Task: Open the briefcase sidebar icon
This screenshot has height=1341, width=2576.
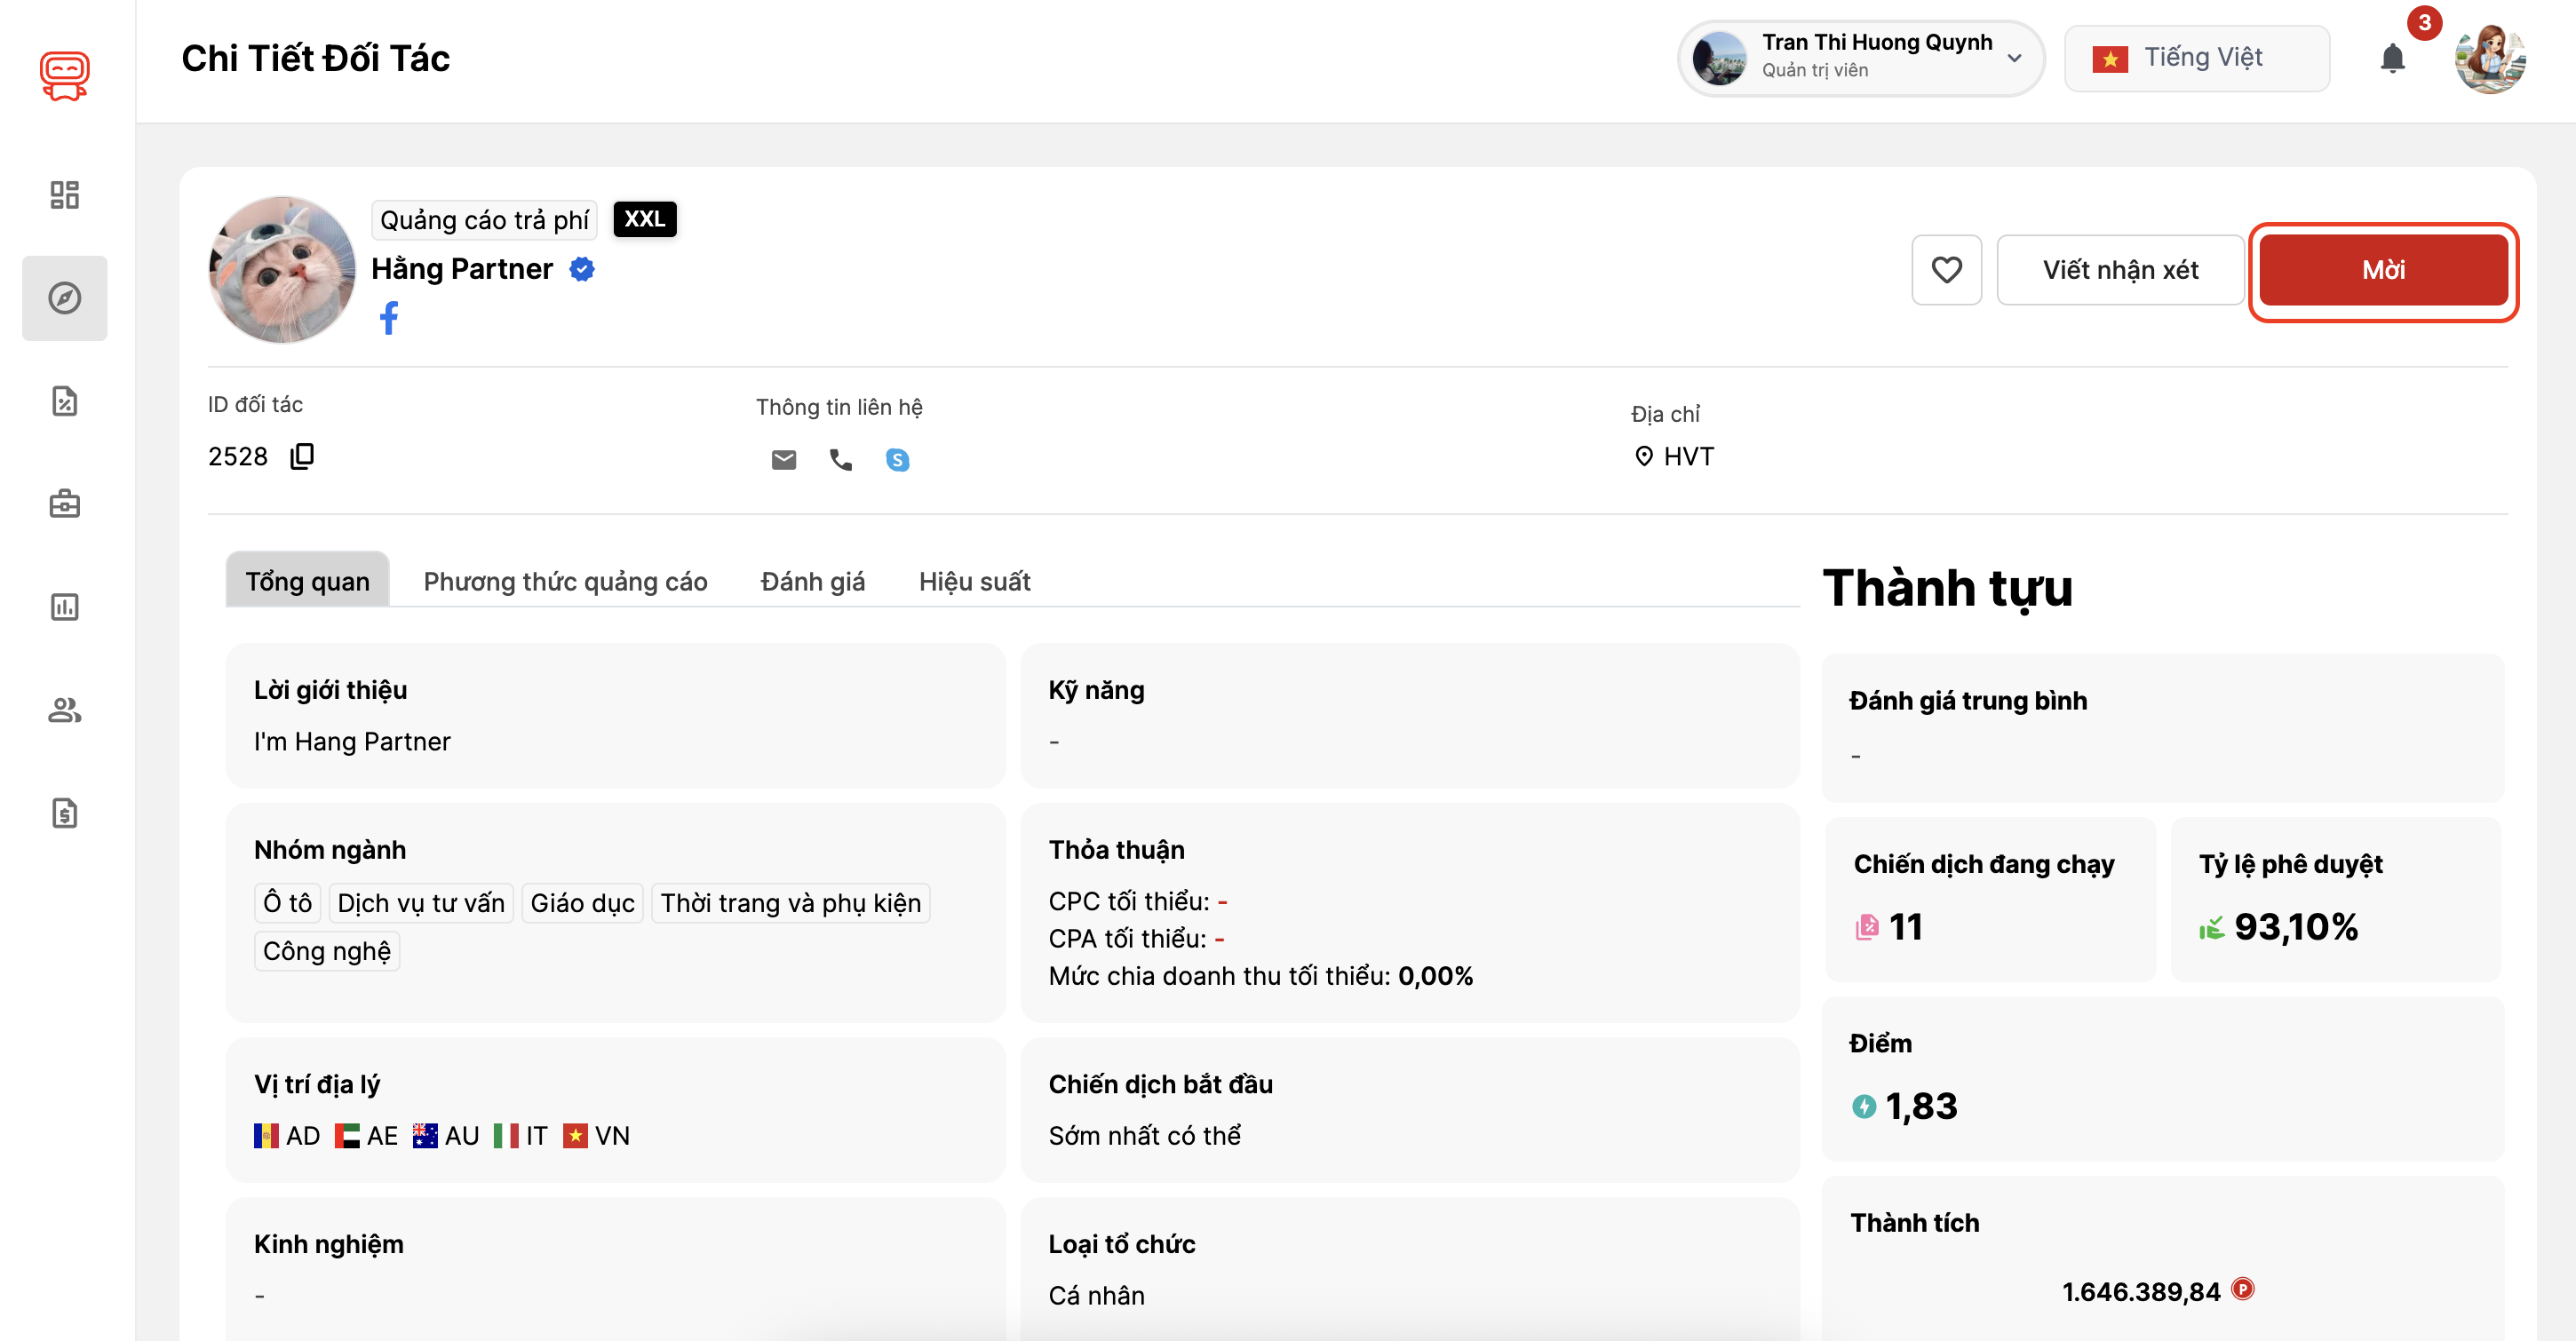Action: [65, 504]
